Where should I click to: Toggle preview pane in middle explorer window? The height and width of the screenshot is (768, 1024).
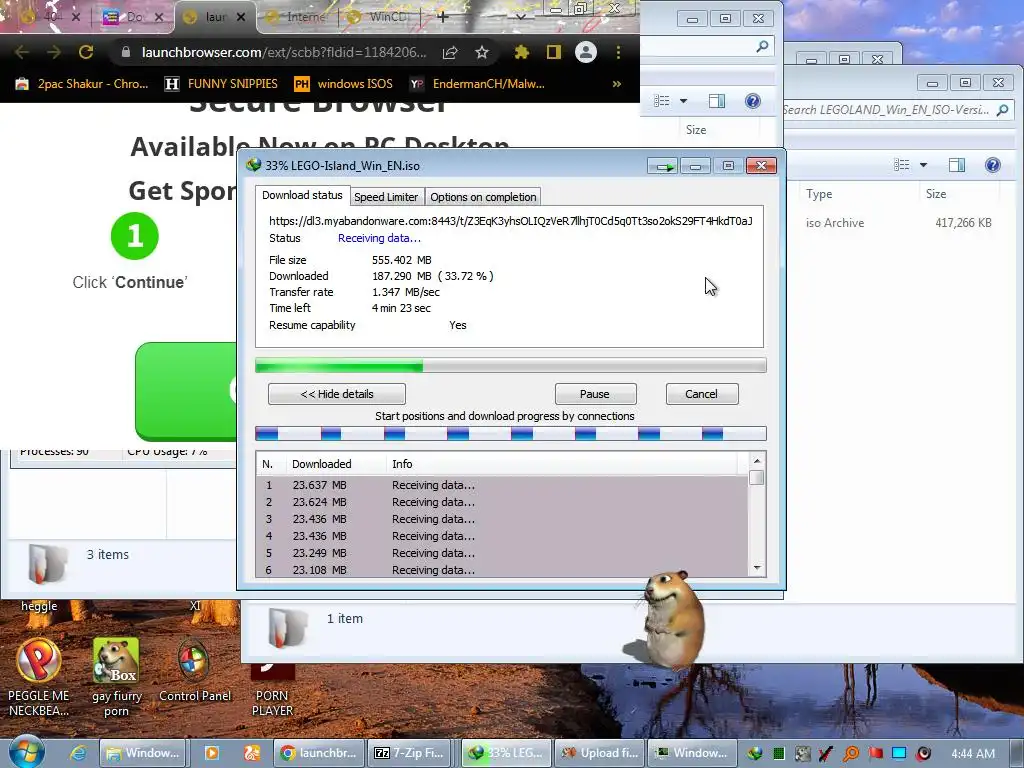point(717,101)
